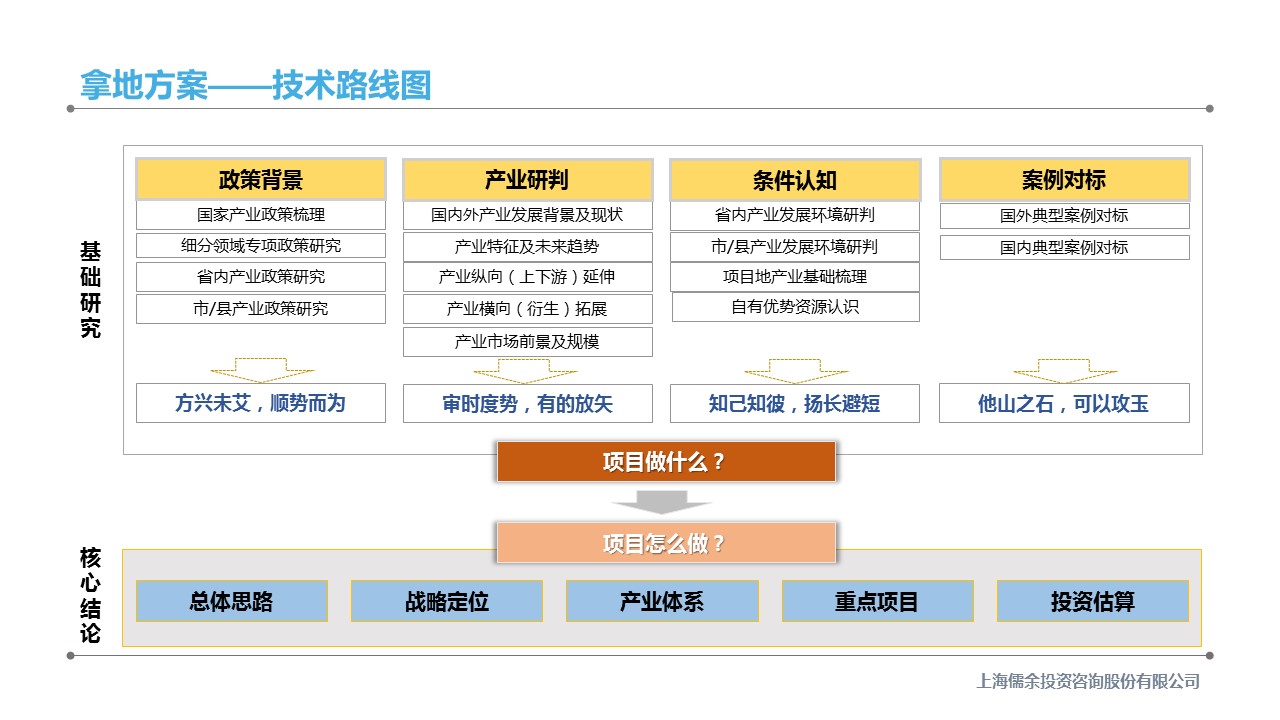Image resolution: width=1280 pixels, height=720 pixels.
Task: Click the 国外典型案例对标 item
Action: point(1065,216)
